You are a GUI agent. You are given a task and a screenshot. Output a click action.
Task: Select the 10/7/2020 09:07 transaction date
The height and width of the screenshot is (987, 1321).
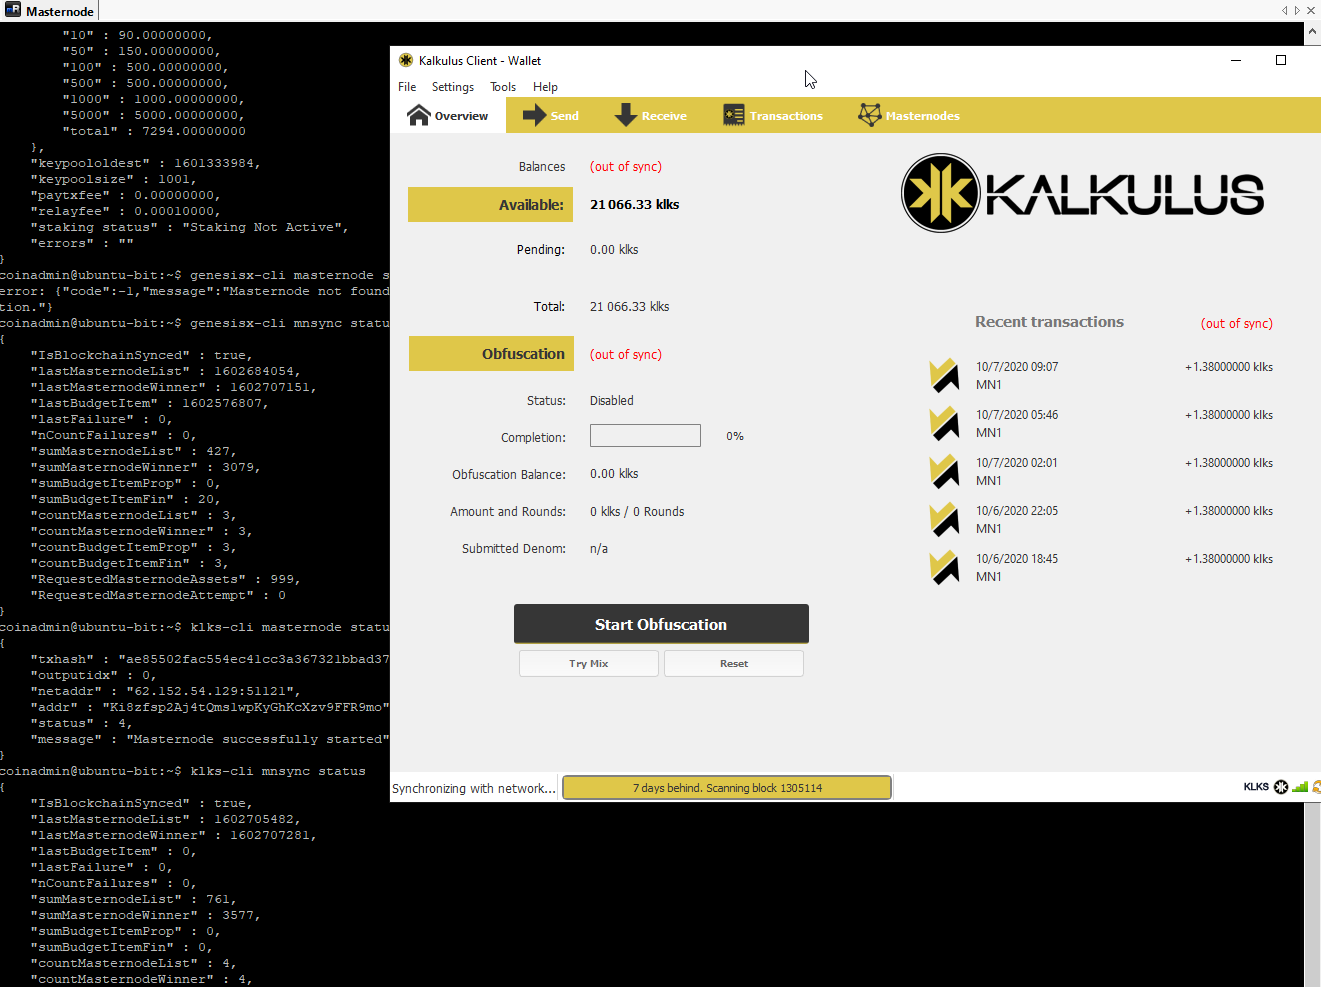point(1017,367)
